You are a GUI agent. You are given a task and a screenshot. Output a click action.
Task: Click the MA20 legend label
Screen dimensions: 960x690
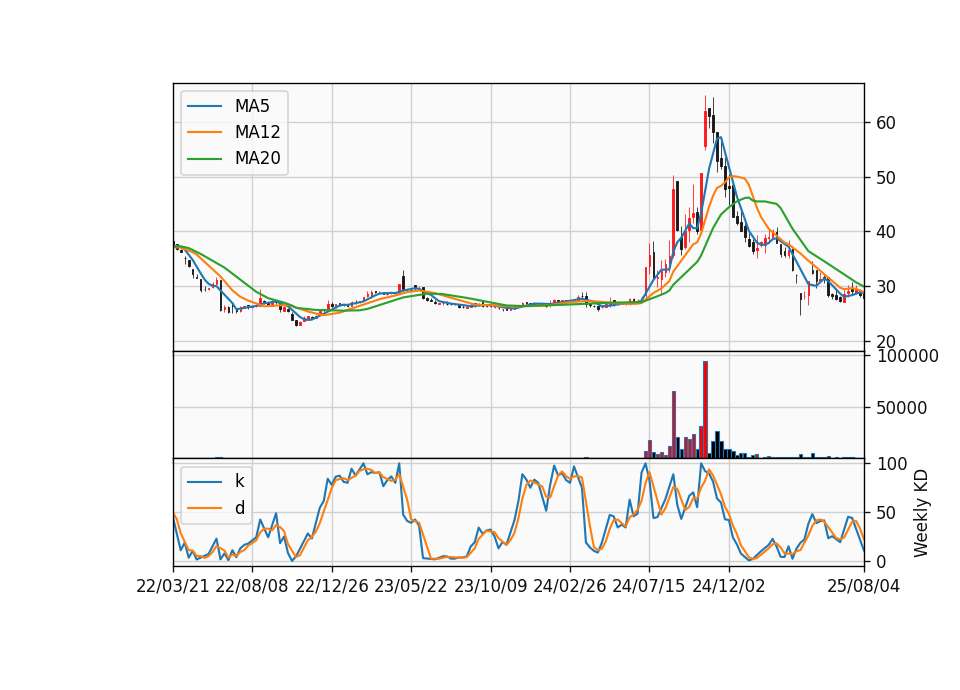pos(257,159)
